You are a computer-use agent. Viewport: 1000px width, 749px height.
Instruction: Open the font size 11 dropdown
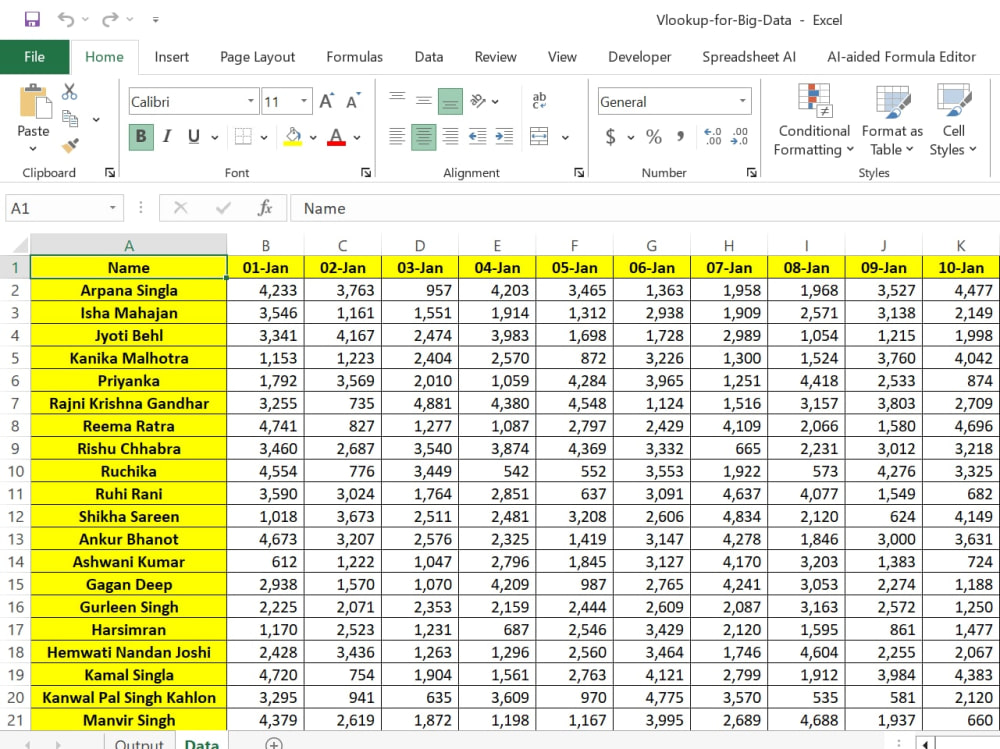coord(304,101)
